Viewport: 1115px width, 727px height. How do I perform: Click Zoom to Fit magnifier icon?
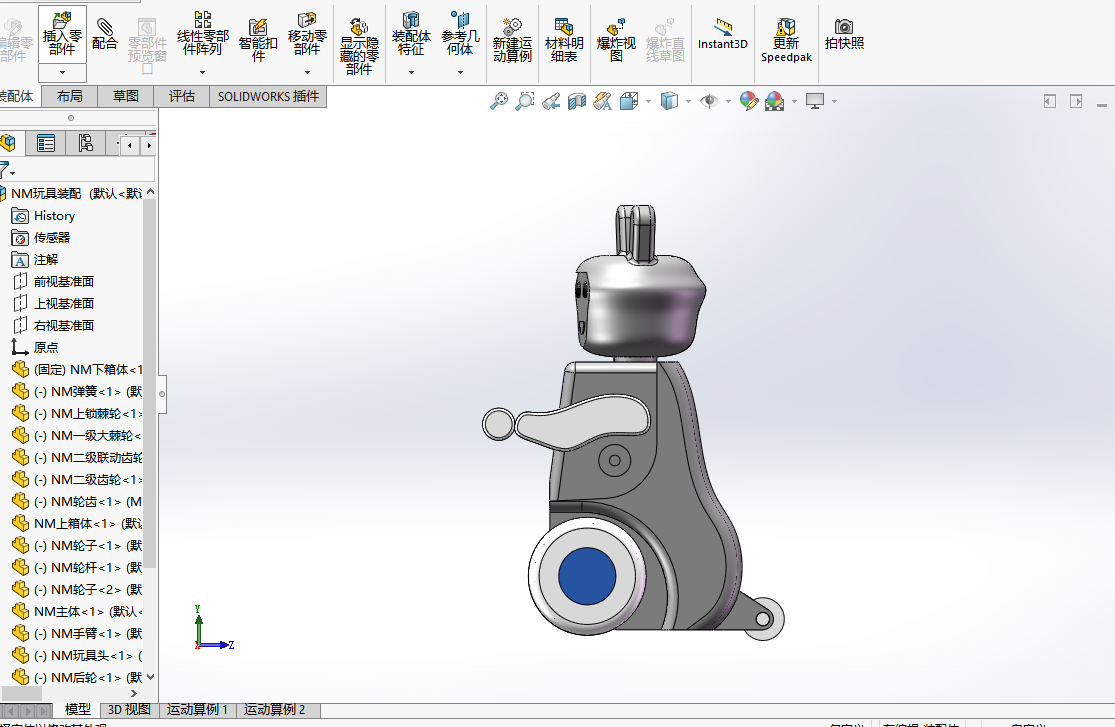pos(498,101)
